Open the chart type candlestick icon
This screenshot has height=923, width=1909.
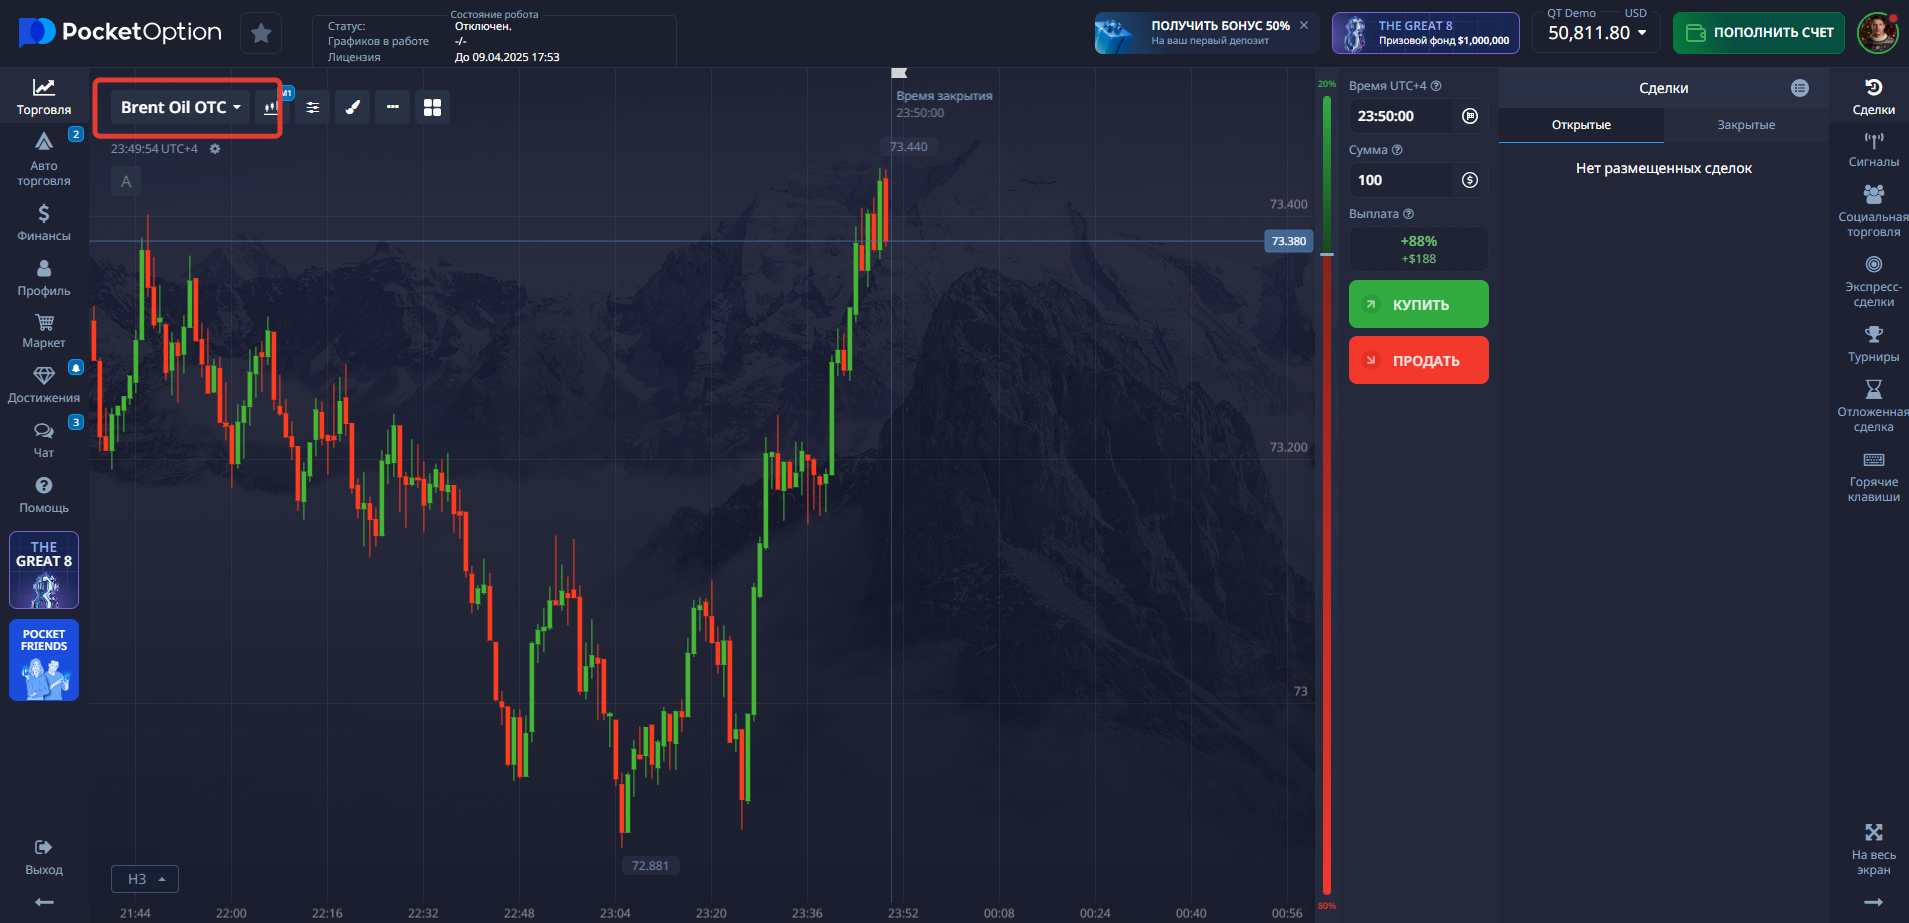point(271,107)
